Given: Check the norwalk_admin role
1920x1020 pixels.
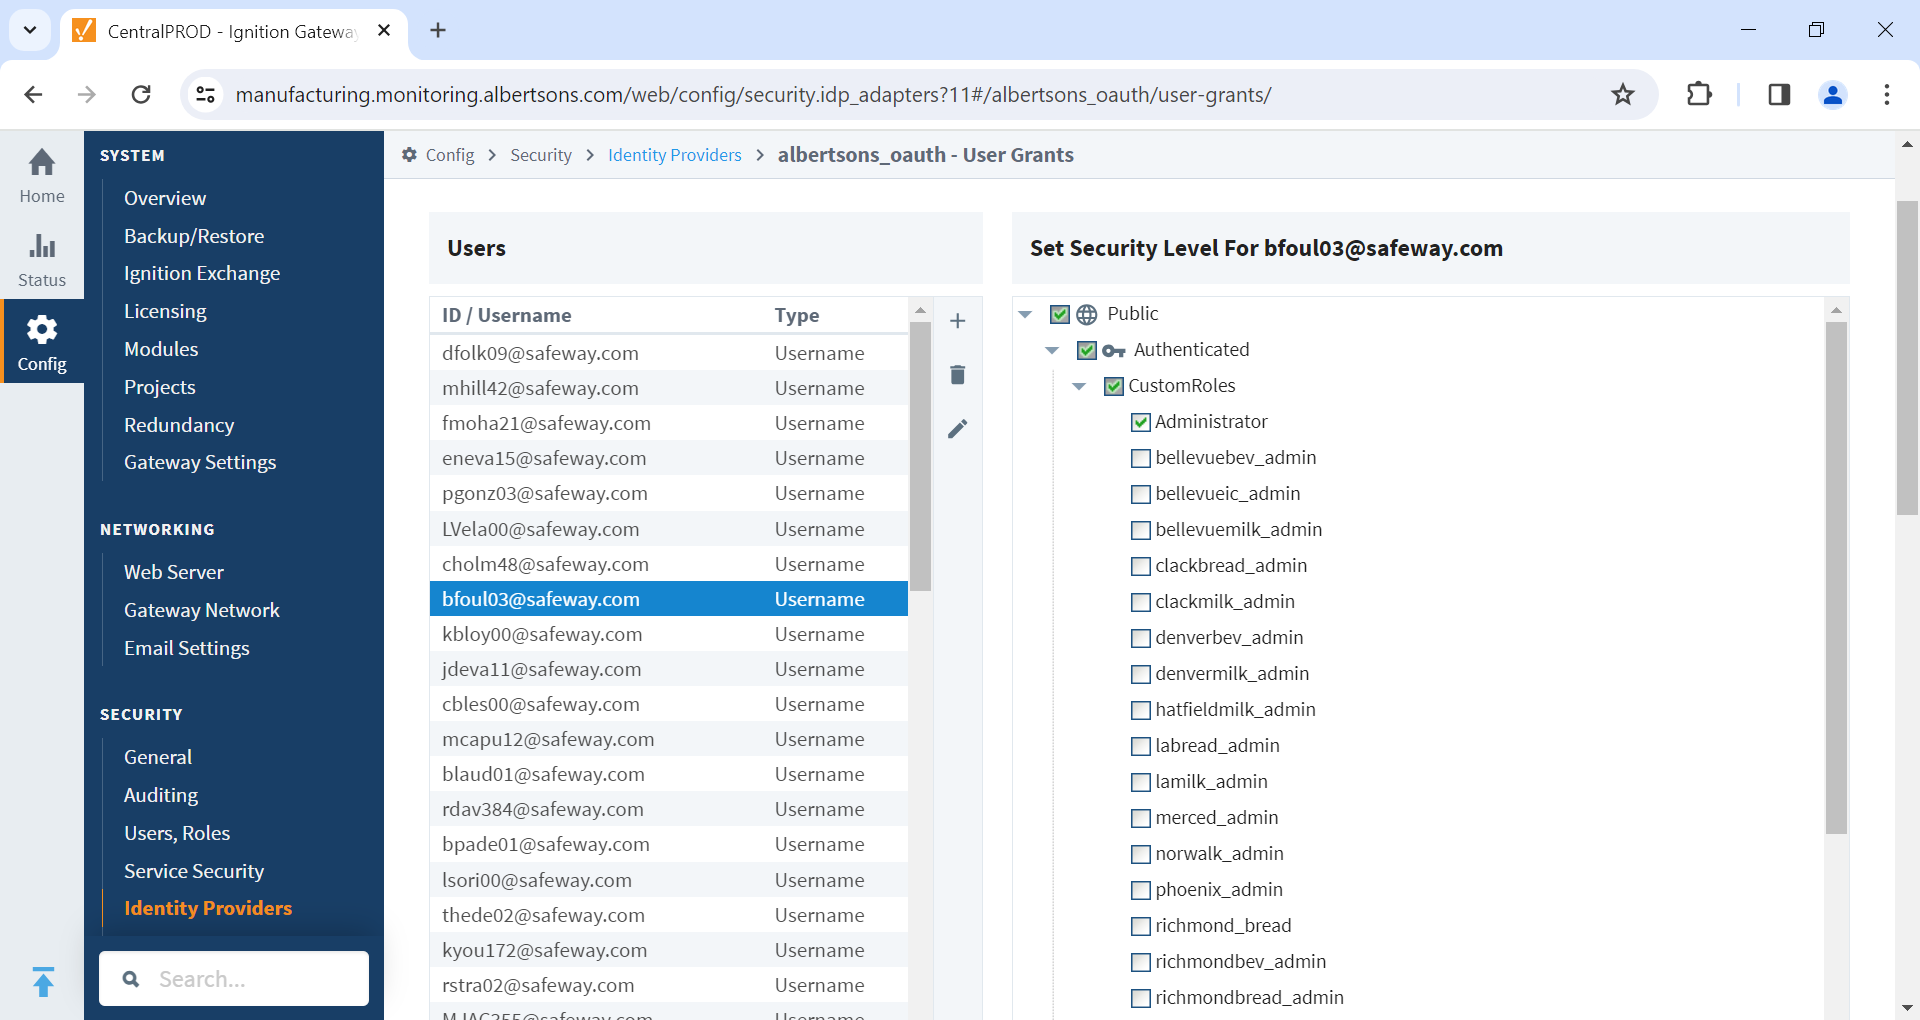Looking at the screenshot, I should pyautogui.click(x=1140, y=854).
